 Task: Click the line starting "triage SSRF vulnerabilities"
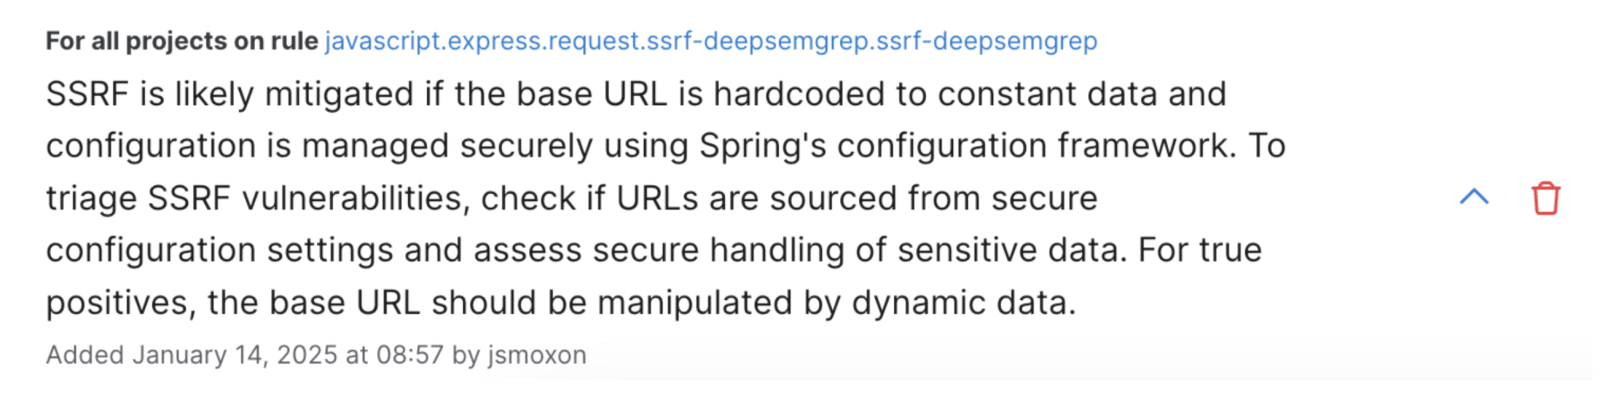[571, 198]
